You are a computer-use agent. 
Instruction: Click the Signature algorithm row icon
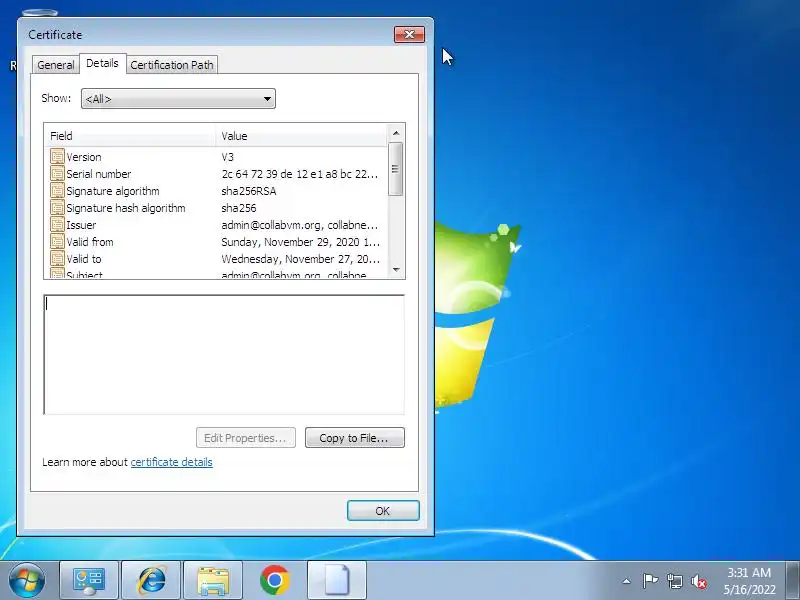click(58, 191)
